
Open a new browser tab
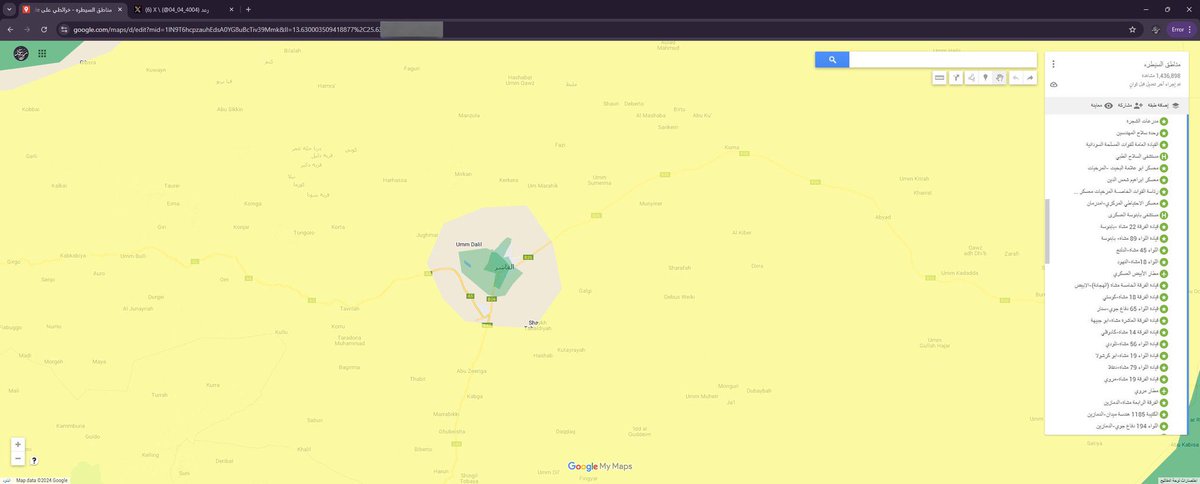(248, 9)
